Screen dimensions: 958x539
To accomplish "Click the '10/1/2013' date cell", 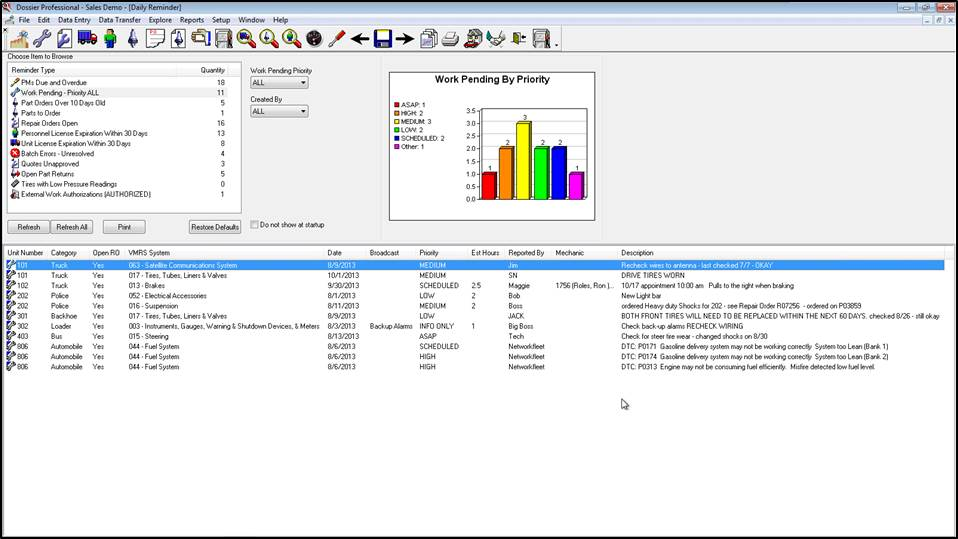I will 343,276.
